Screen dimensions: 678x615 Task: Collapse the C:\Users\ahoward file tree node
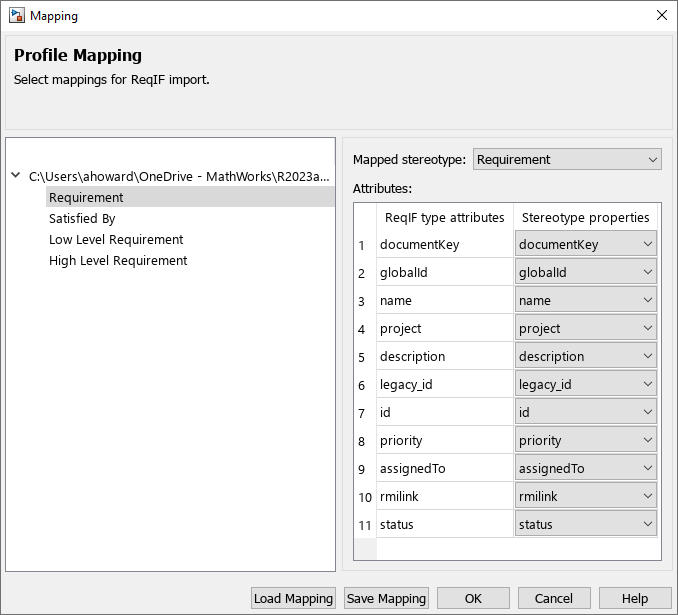click(x=16, y=176)
